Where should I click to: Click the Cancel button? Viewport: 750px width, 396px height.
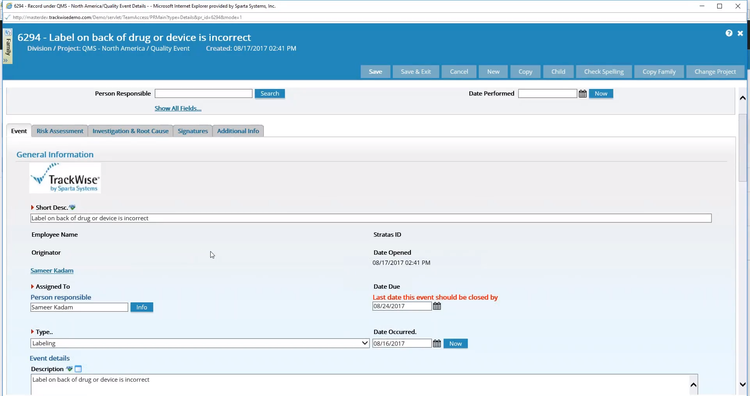[459, 72]
